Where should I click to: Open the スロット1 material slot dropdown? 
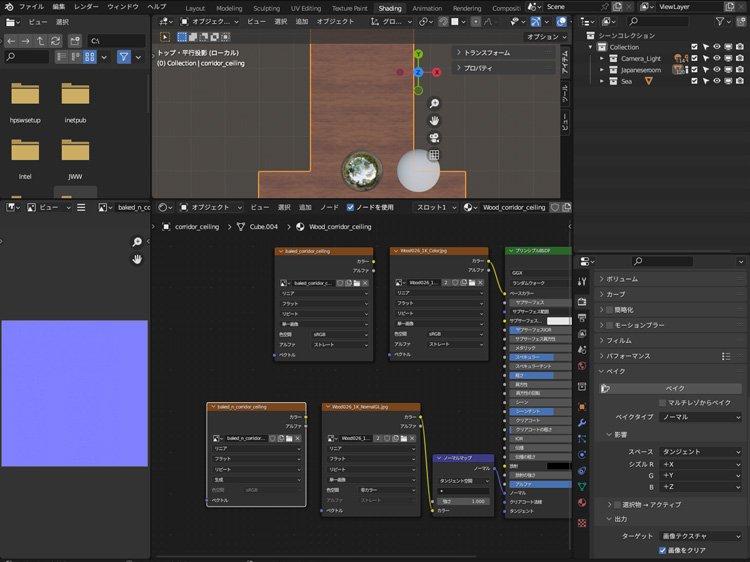point(435,207)
